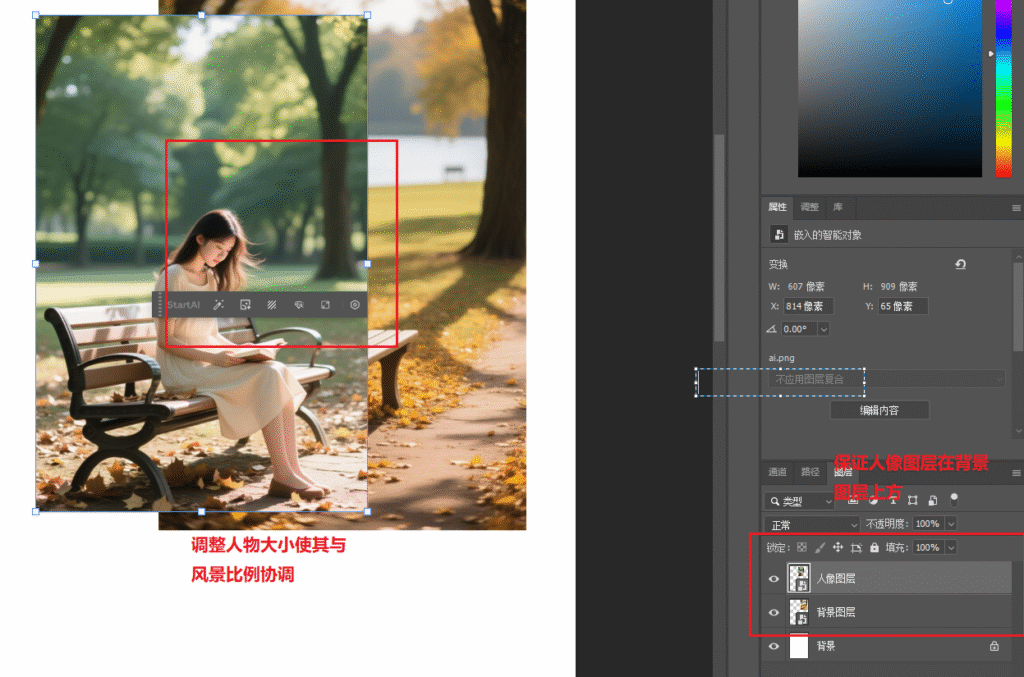Click the StartAI expand image icon
Image resolution: width=1024 pixels, height=677 pixels.
click(326, 305)
